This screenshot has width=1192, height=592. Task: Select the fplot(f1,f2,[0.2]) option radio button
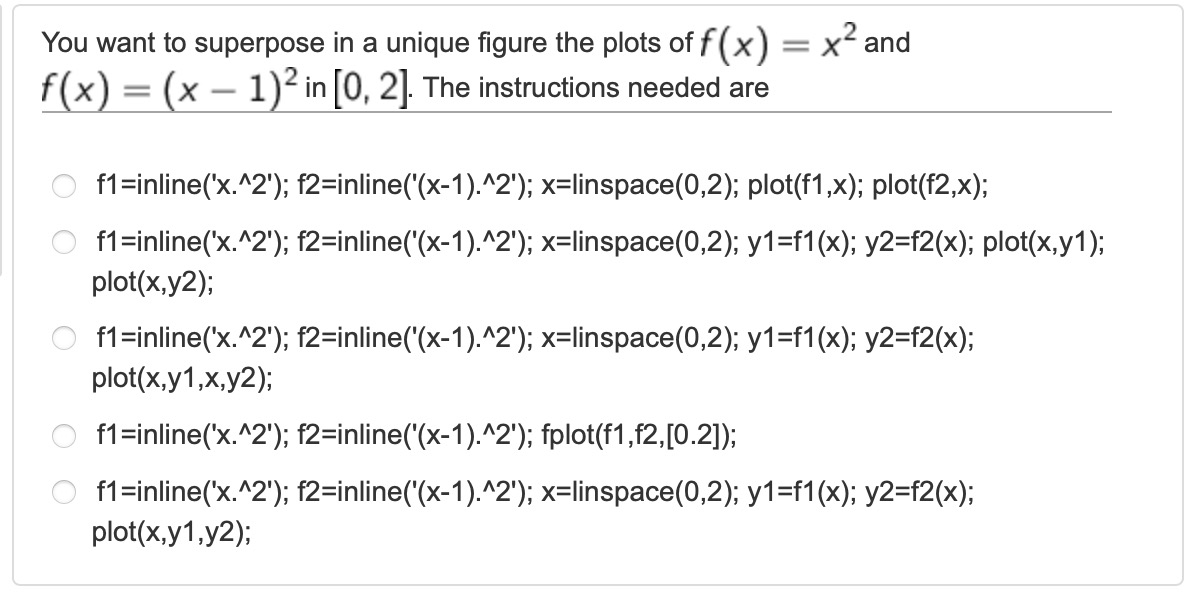point(64,436)
